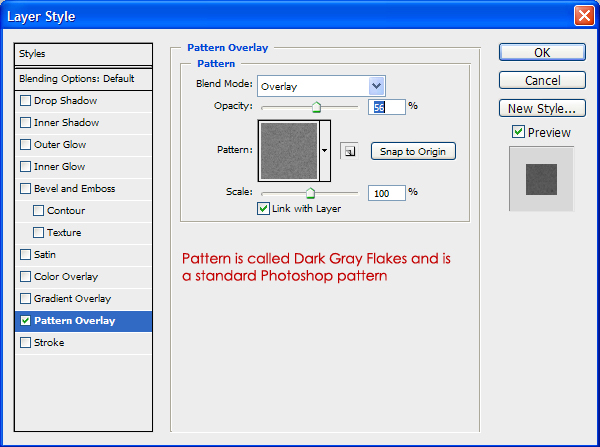Enable the Stroke checkbox

25,343
